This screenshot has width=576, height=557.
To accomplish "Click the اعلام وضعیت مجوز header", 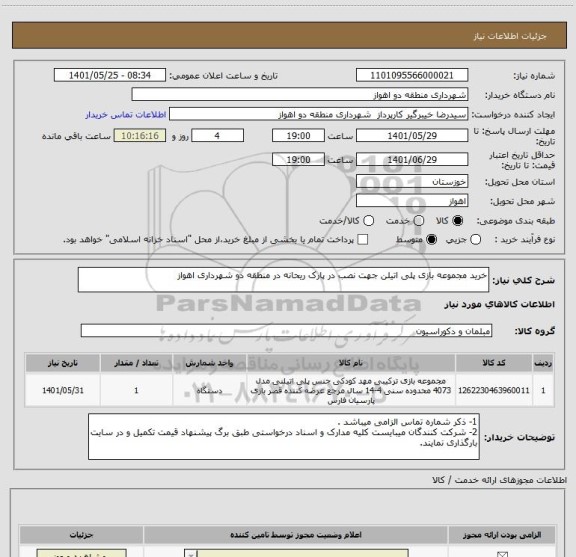I will pos(296,535).
